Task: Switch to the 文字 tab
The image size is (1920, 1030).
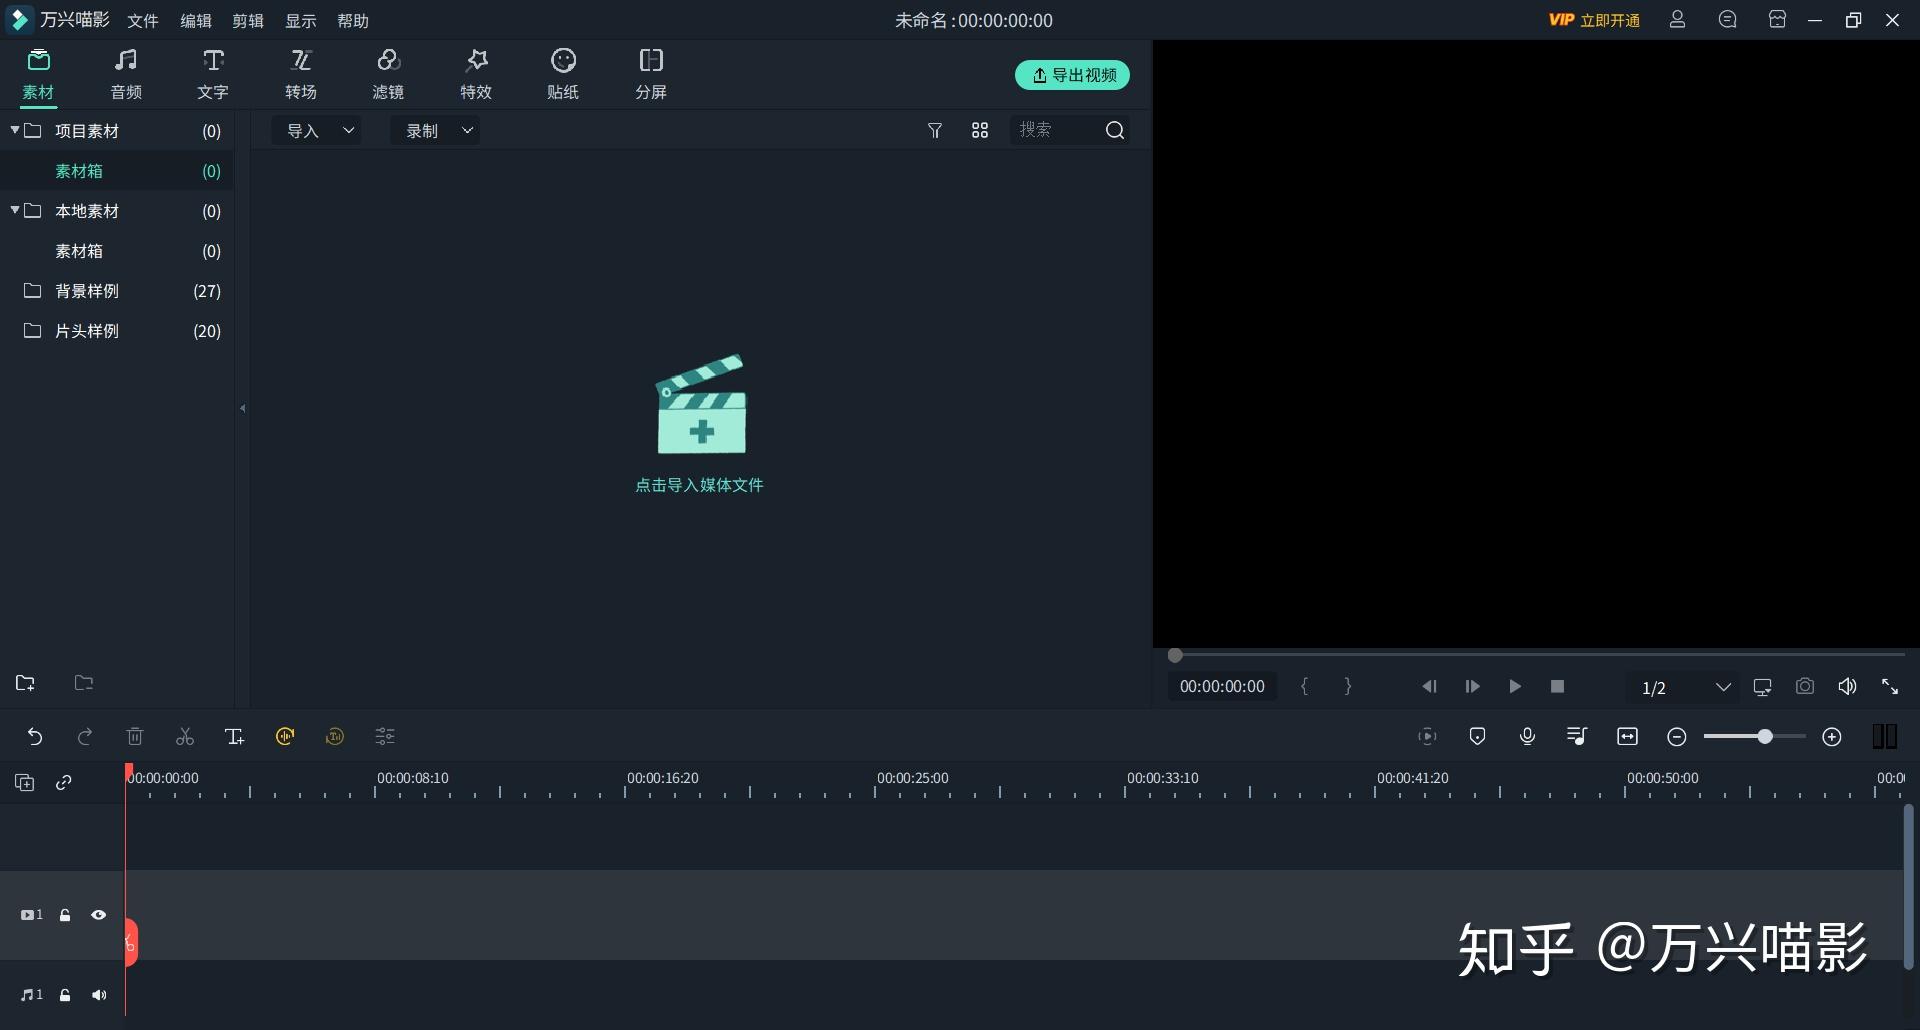Action: (213, 74)
